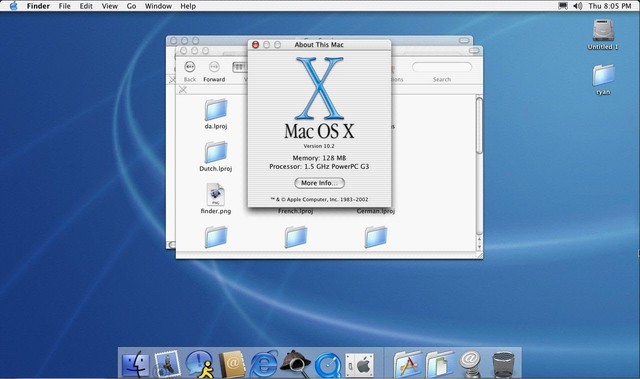
Task: Click the Finder window's vertical scroll thumb
Action: pos(479,126)
